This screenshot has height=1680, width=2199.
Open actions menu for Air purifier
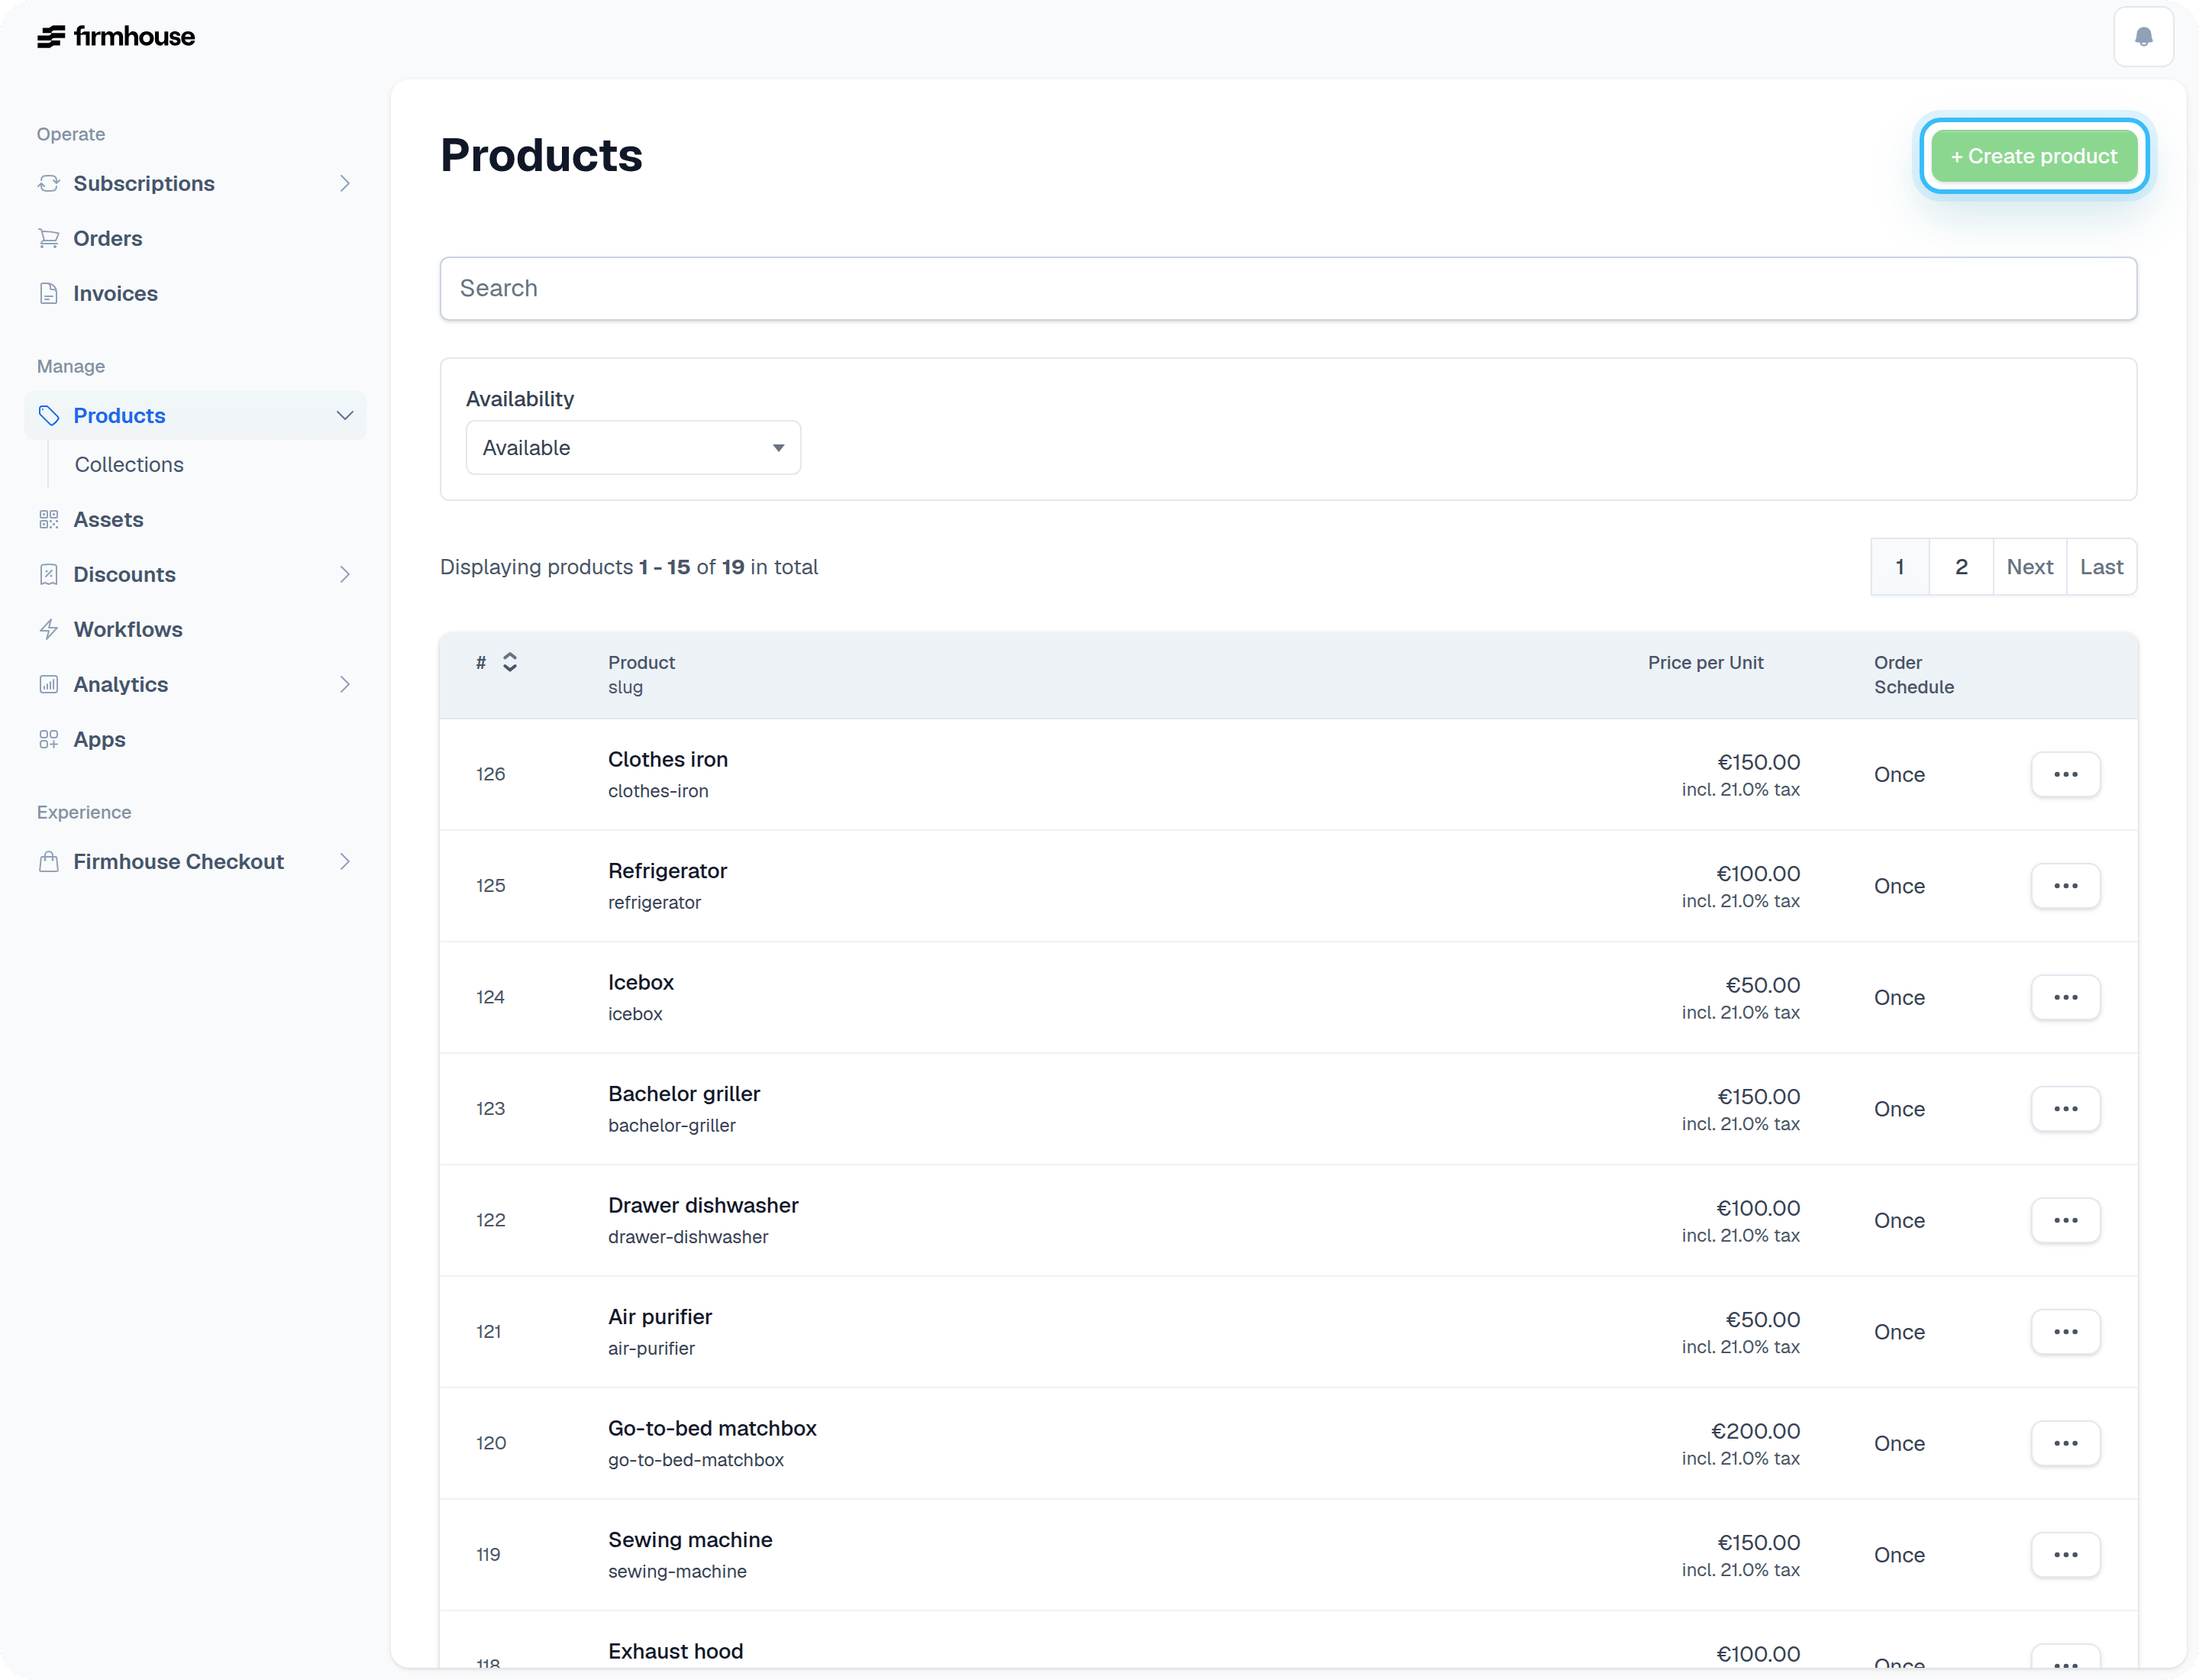[x=2065, y=1332]
